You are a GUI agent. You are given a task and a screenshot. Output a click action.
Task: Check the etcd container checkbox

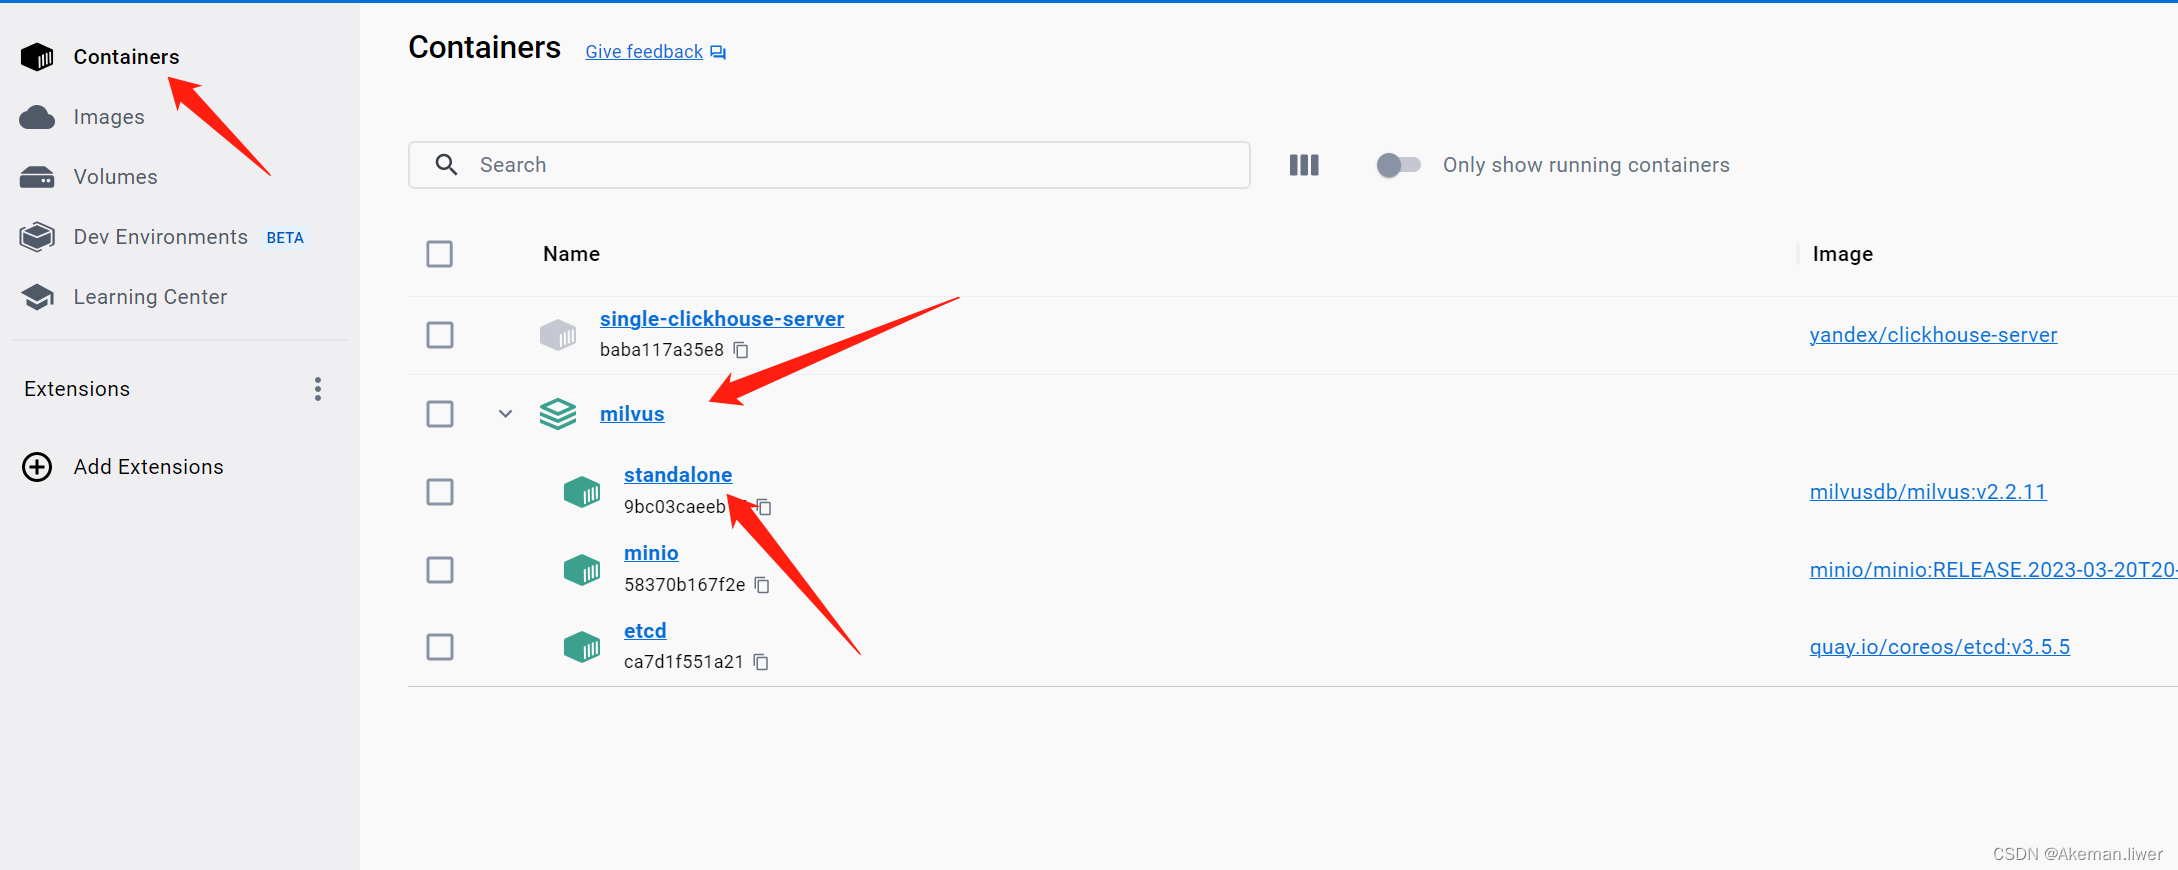440,647
